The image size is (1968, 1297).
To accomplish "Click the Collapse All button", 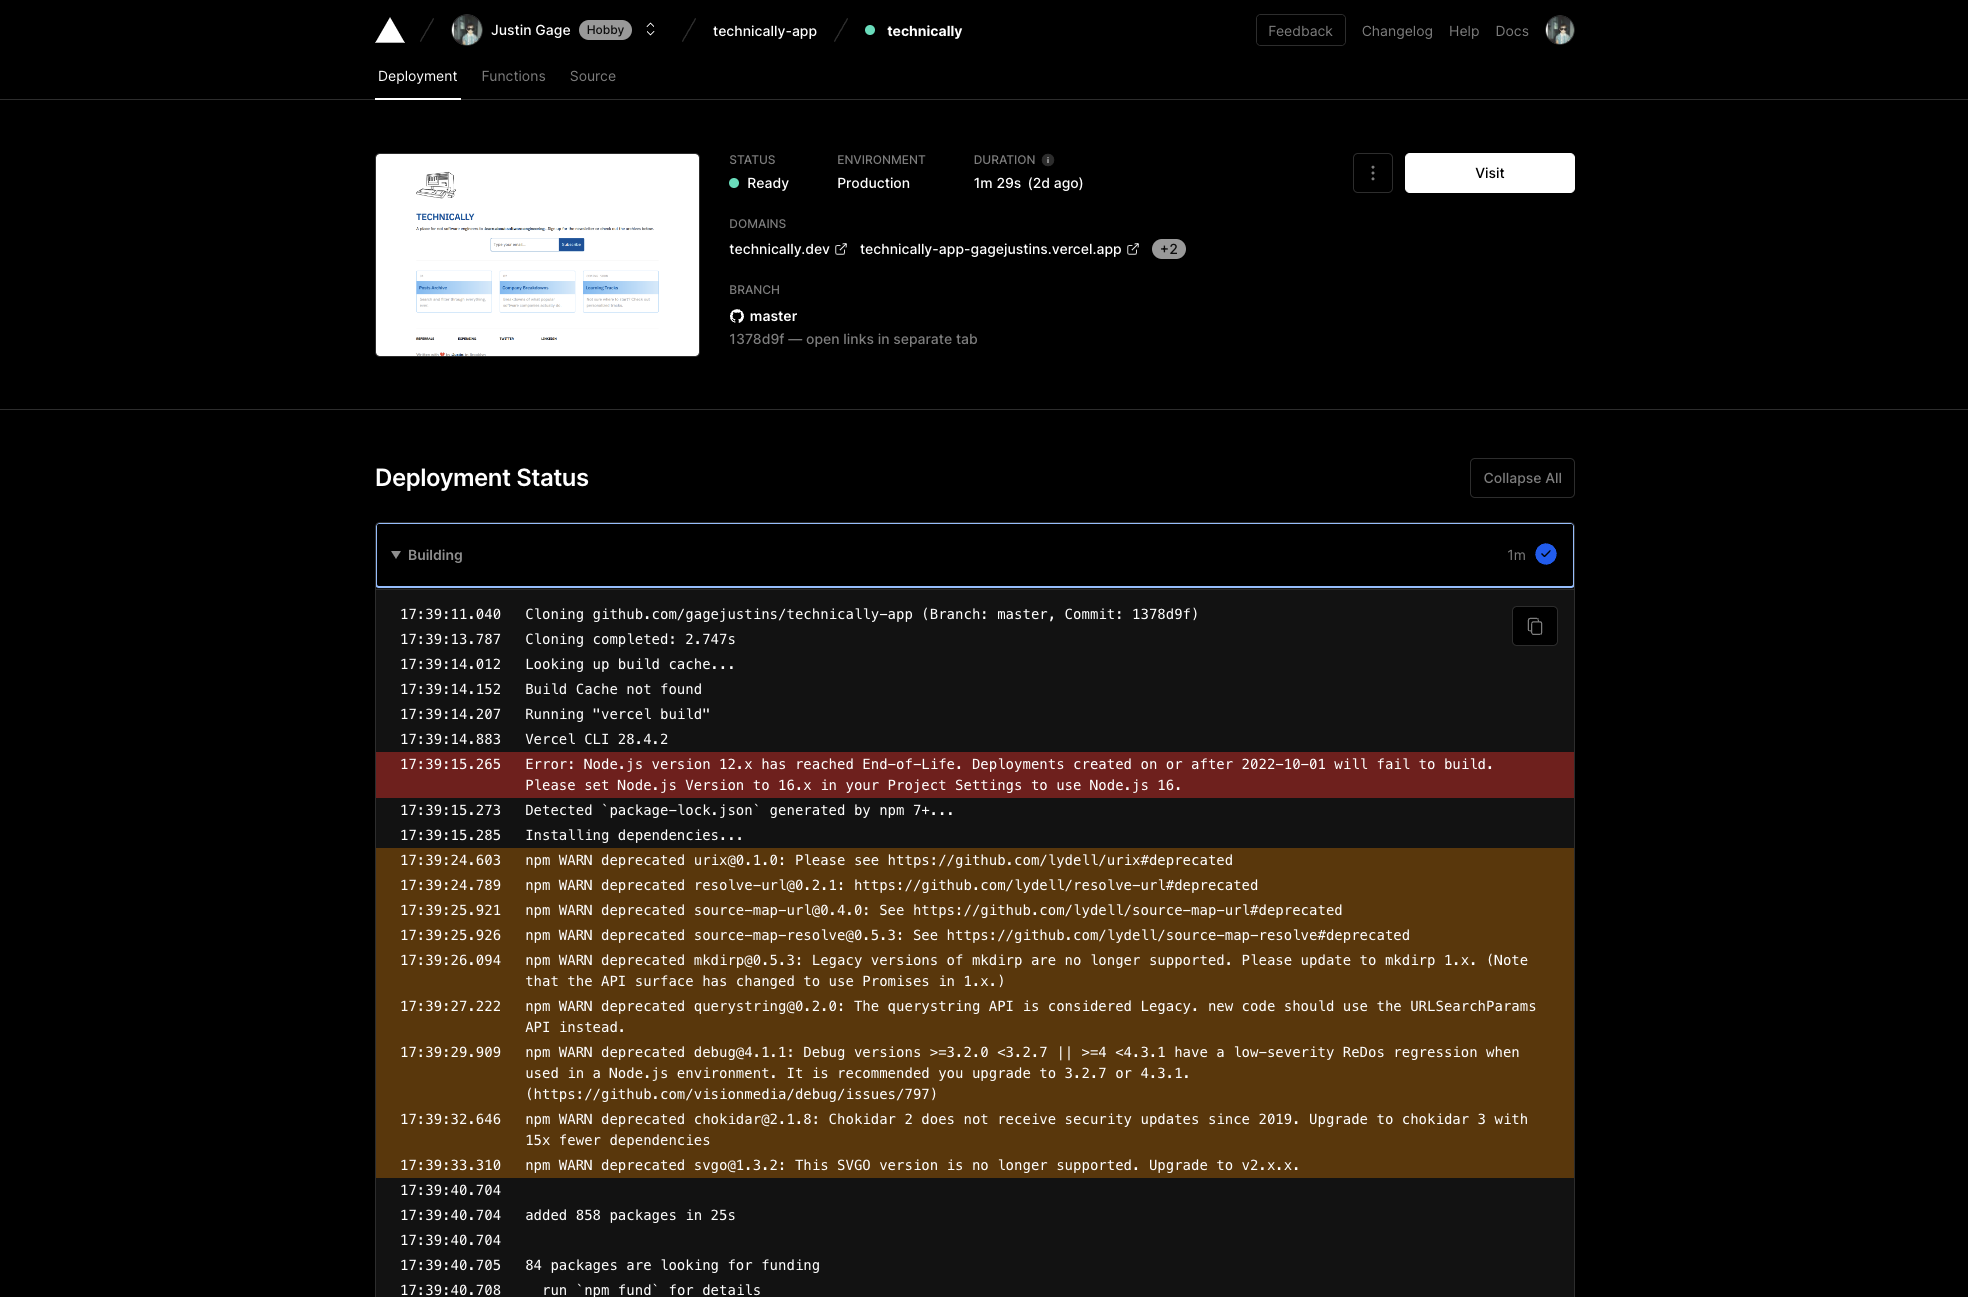I will 1521,476.
